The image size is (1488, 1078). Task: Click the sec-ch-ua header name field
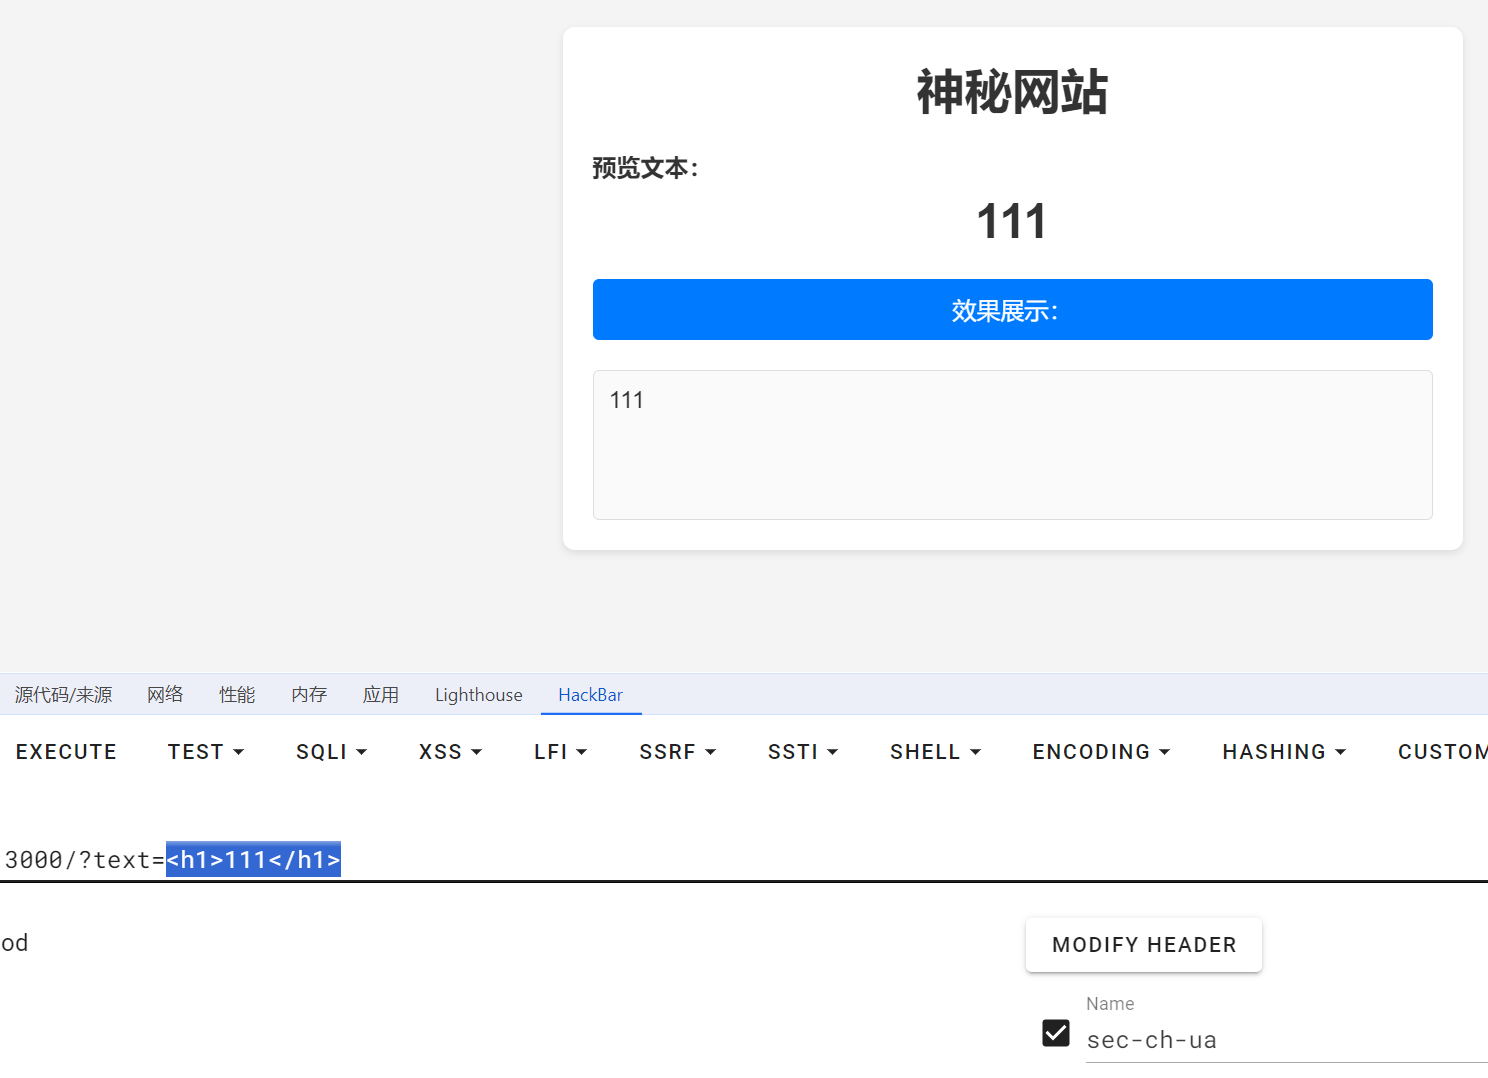[1286, 1040]
